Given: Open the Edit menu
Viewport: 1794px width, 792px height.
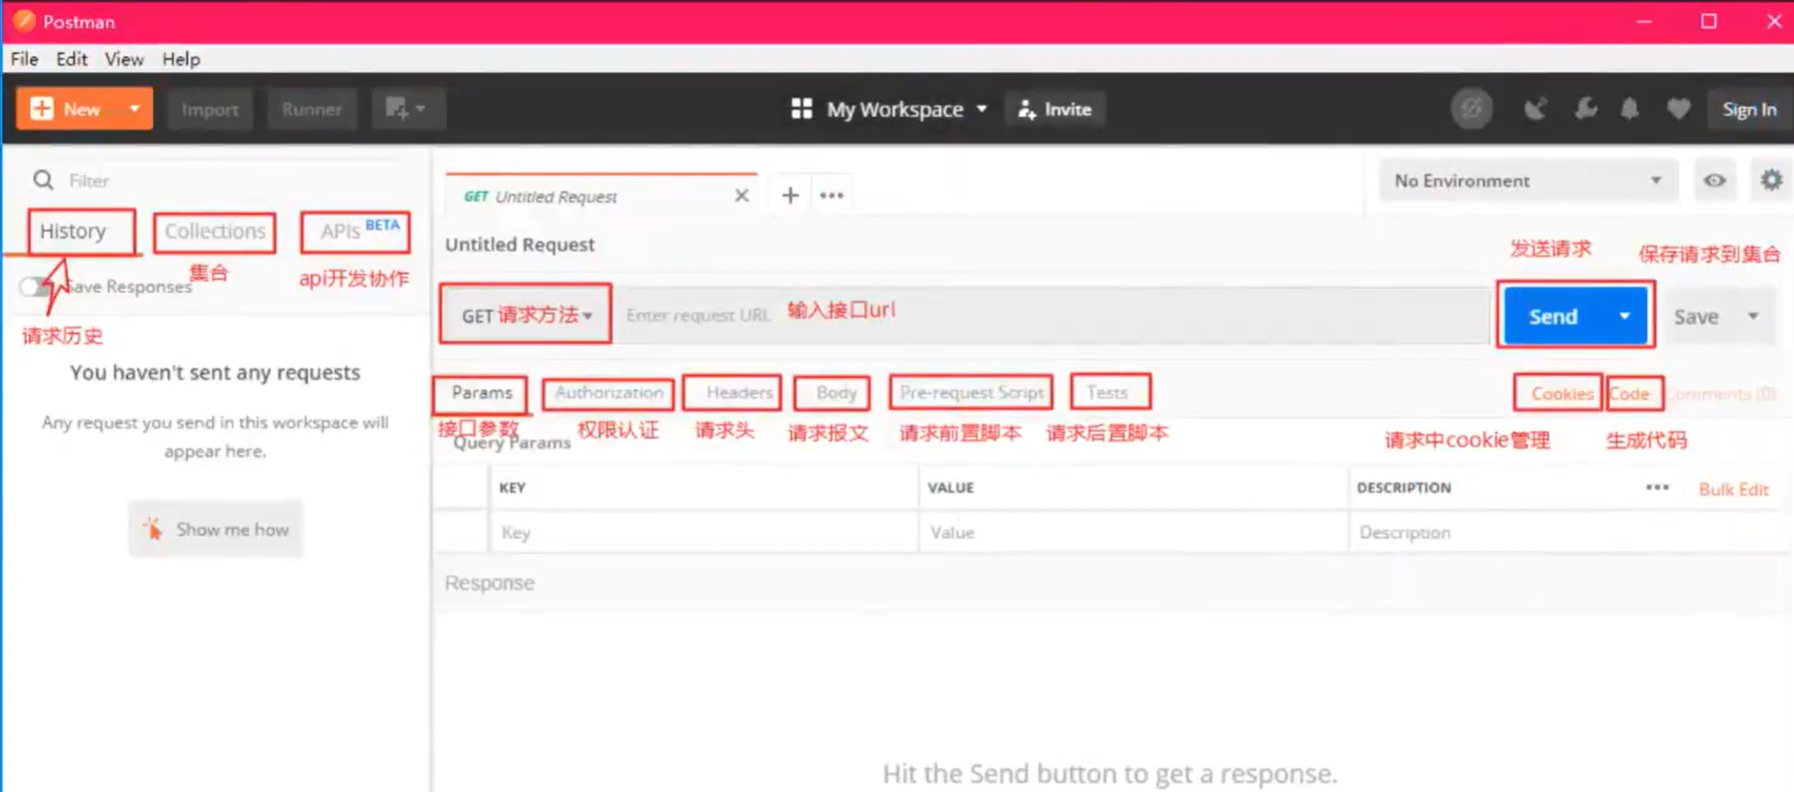Looking at the screenshot, I should 71,59.
